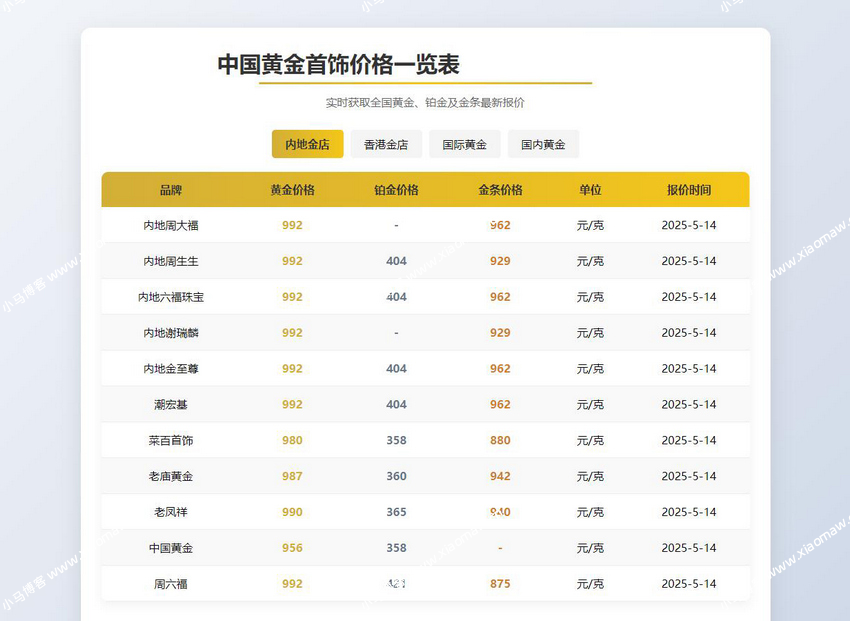Click platinum price 360 for 老庙黄金

[x=396, y=476]
